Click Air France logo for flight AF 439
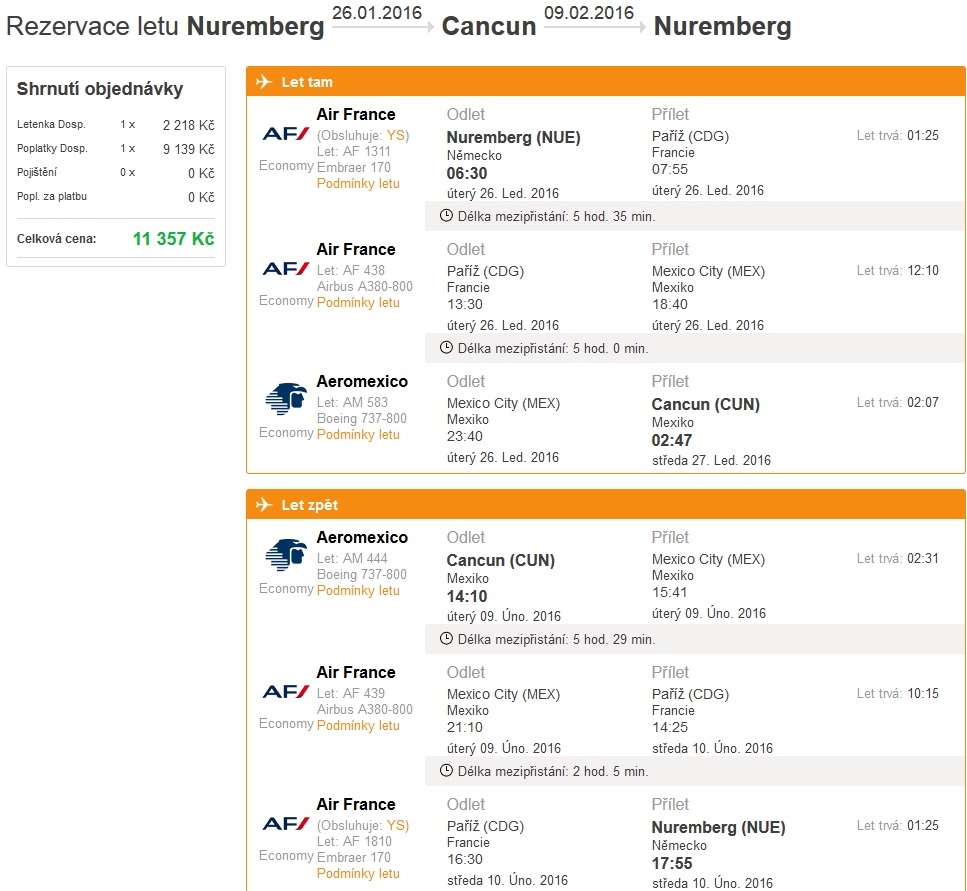Image resolution: width=967 pixels, height=891 pixels. [286, 691]
